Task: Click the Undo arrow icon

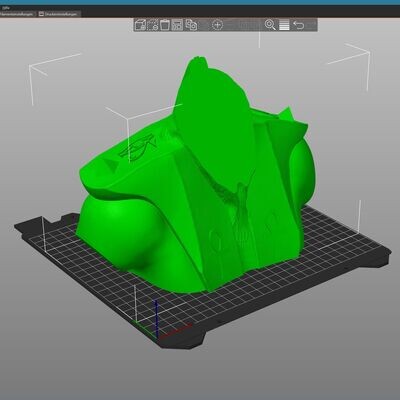Action: point(298,25)
